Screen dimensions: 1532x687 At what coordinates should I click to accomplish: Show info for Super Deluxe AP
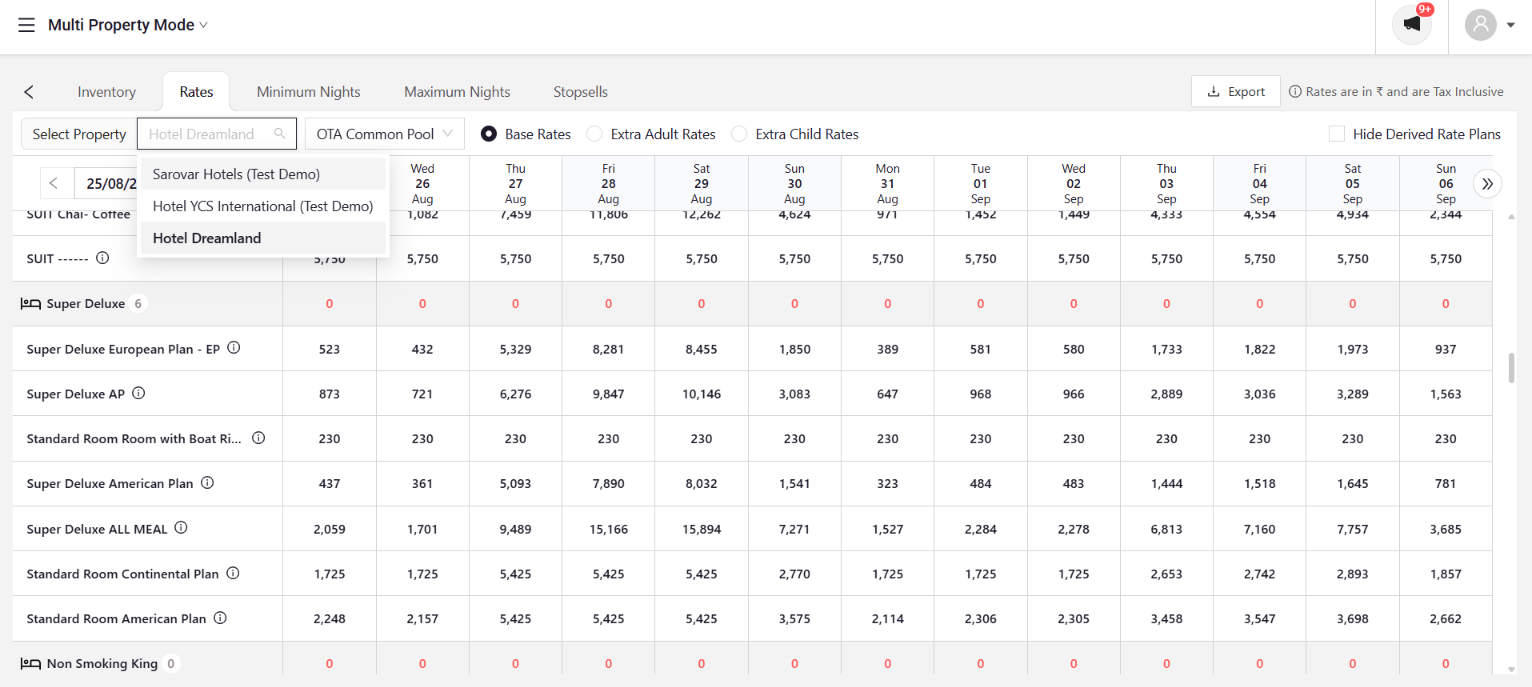pyautogui.click(x=139, y=393)
